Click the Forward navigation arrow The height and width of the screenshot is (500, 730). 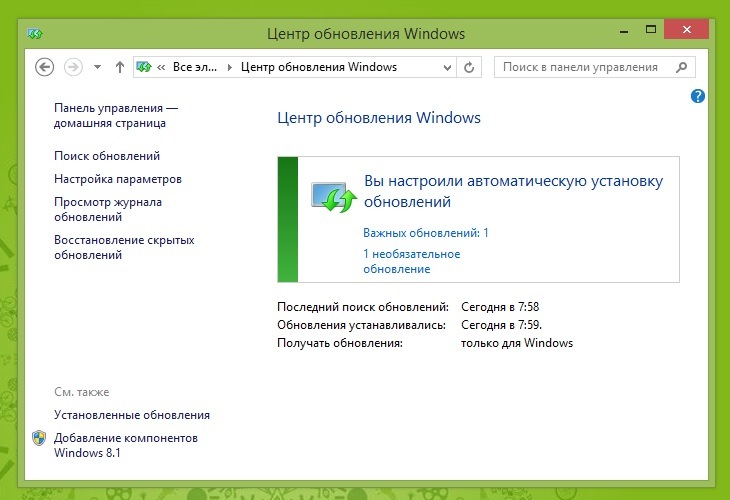[73, 67]
